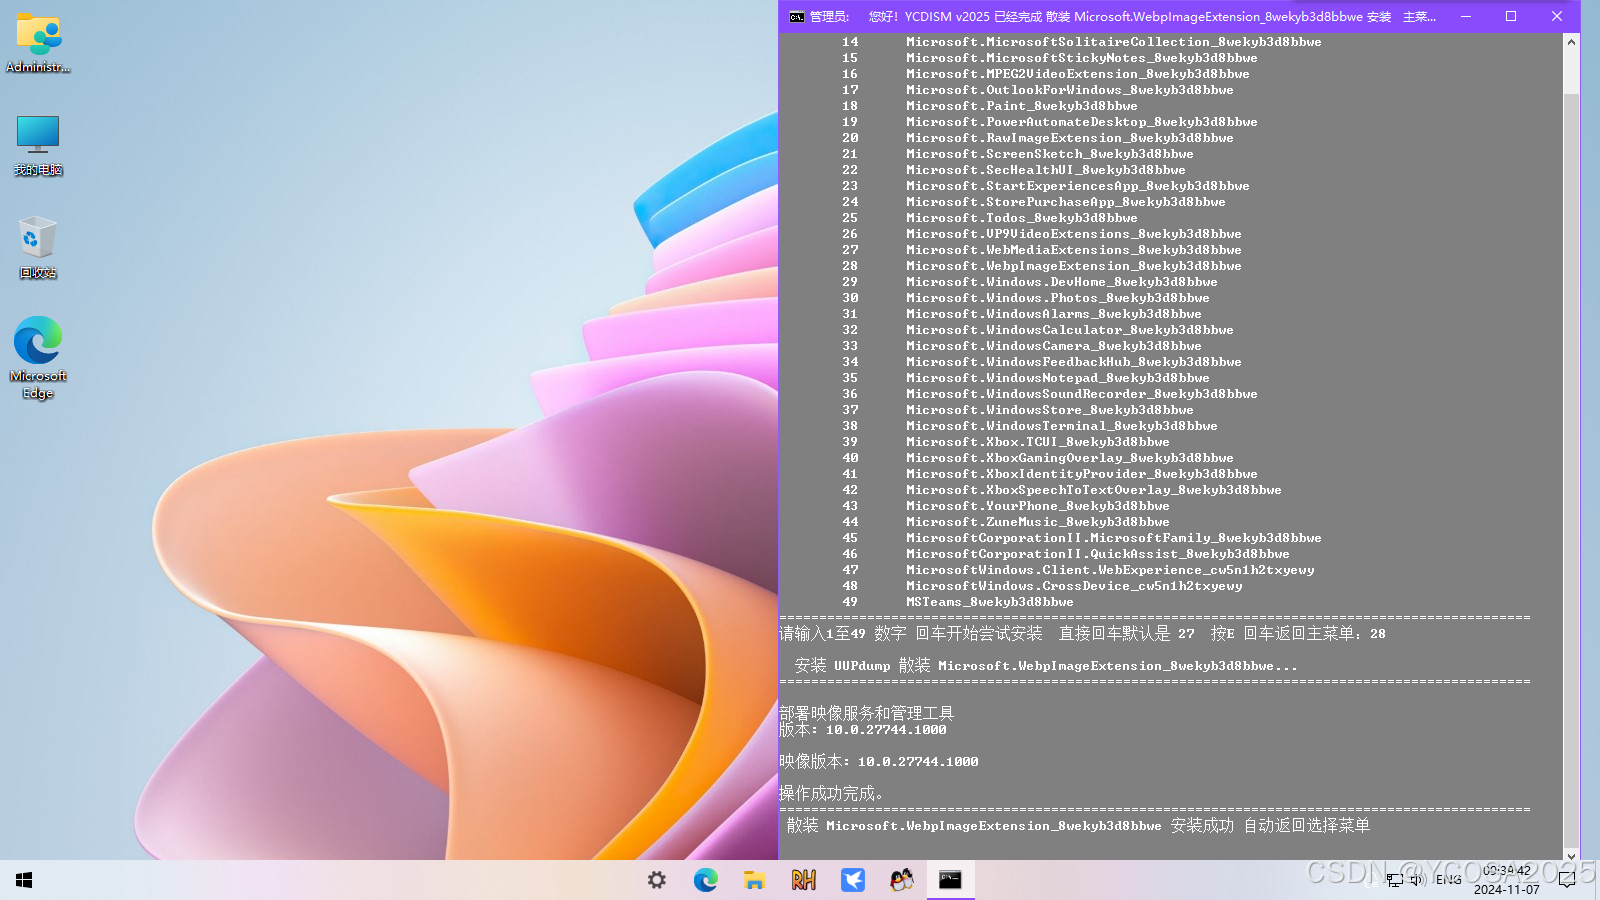Screen dimensions: 1600x900
Task: Click the MPEG2VideoExtension line
Action: click(1045, 74)
